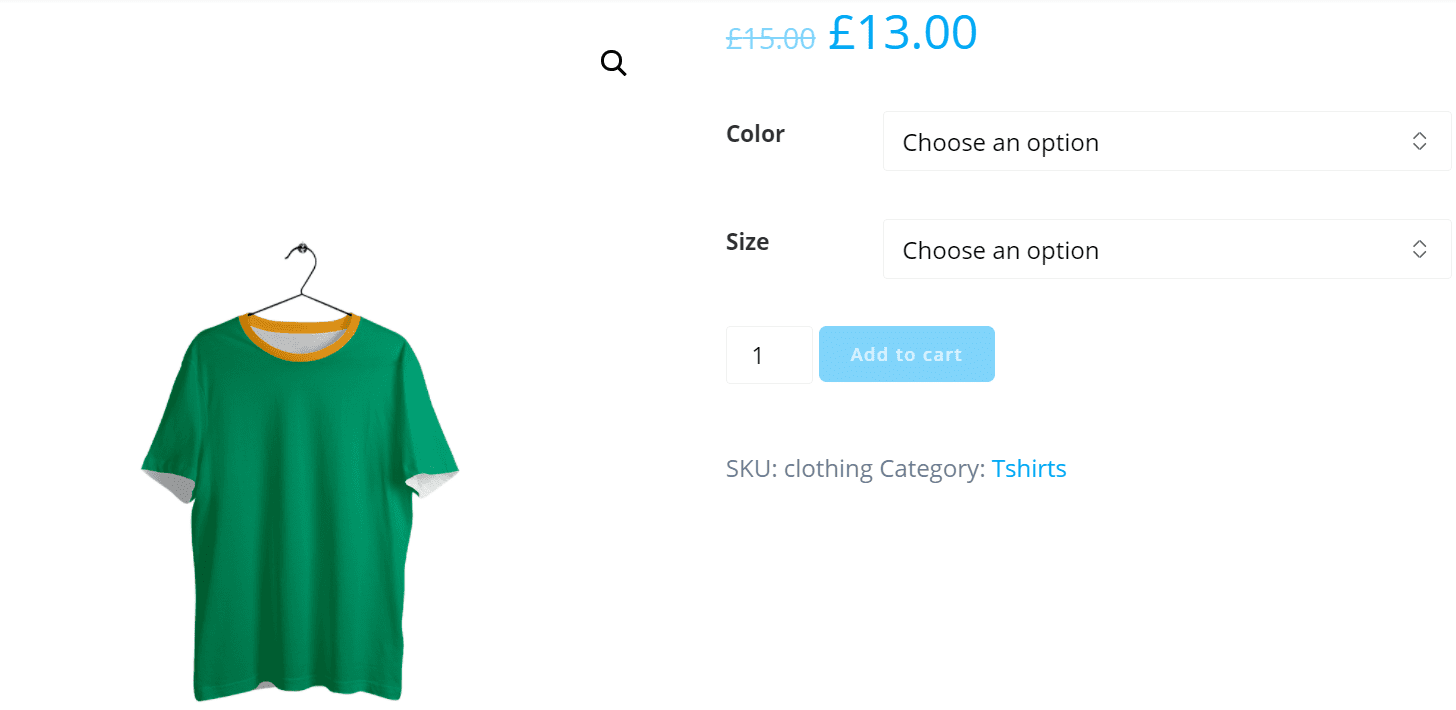This screenshot has height=710, width=1456.
Task: Click the SKU: clothing text
Action: click(x=799, y=468)
